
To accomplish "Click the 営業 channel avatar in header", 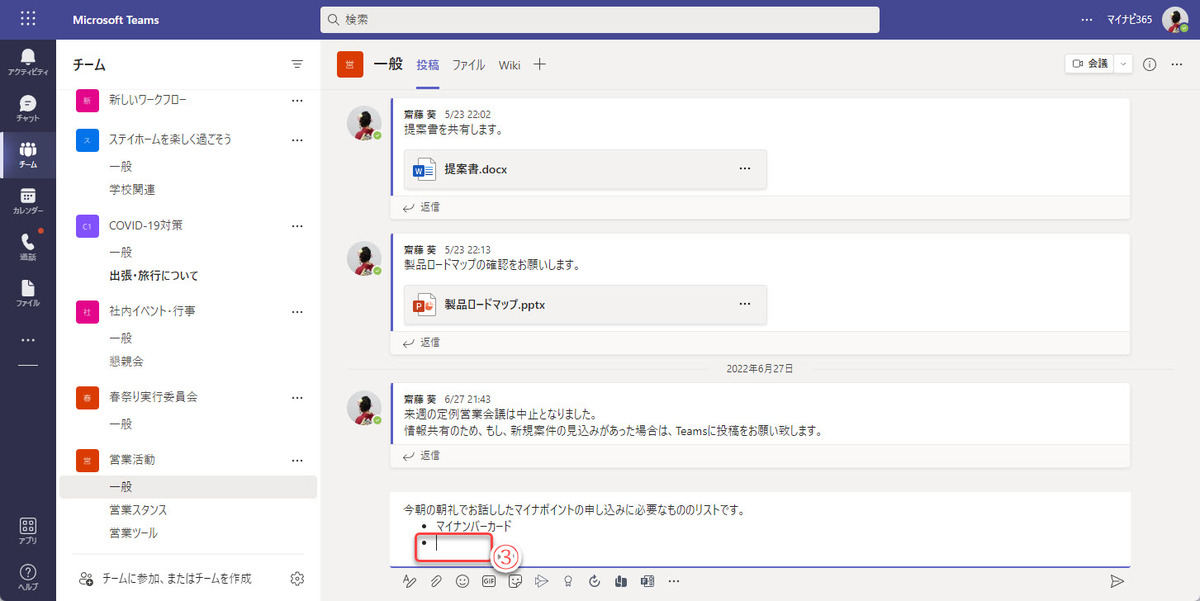I will coord(349,64).
